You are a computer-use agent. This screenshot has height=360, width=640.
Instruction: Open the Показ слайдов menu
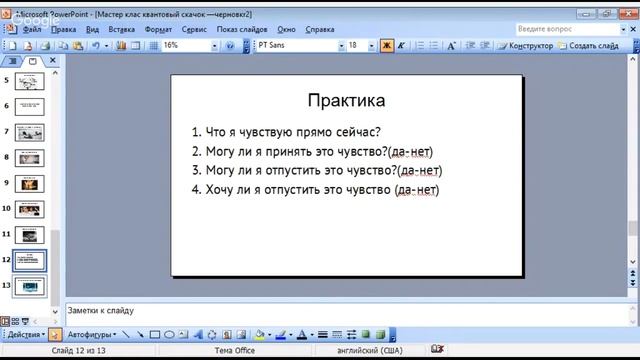tap(242, 29)
